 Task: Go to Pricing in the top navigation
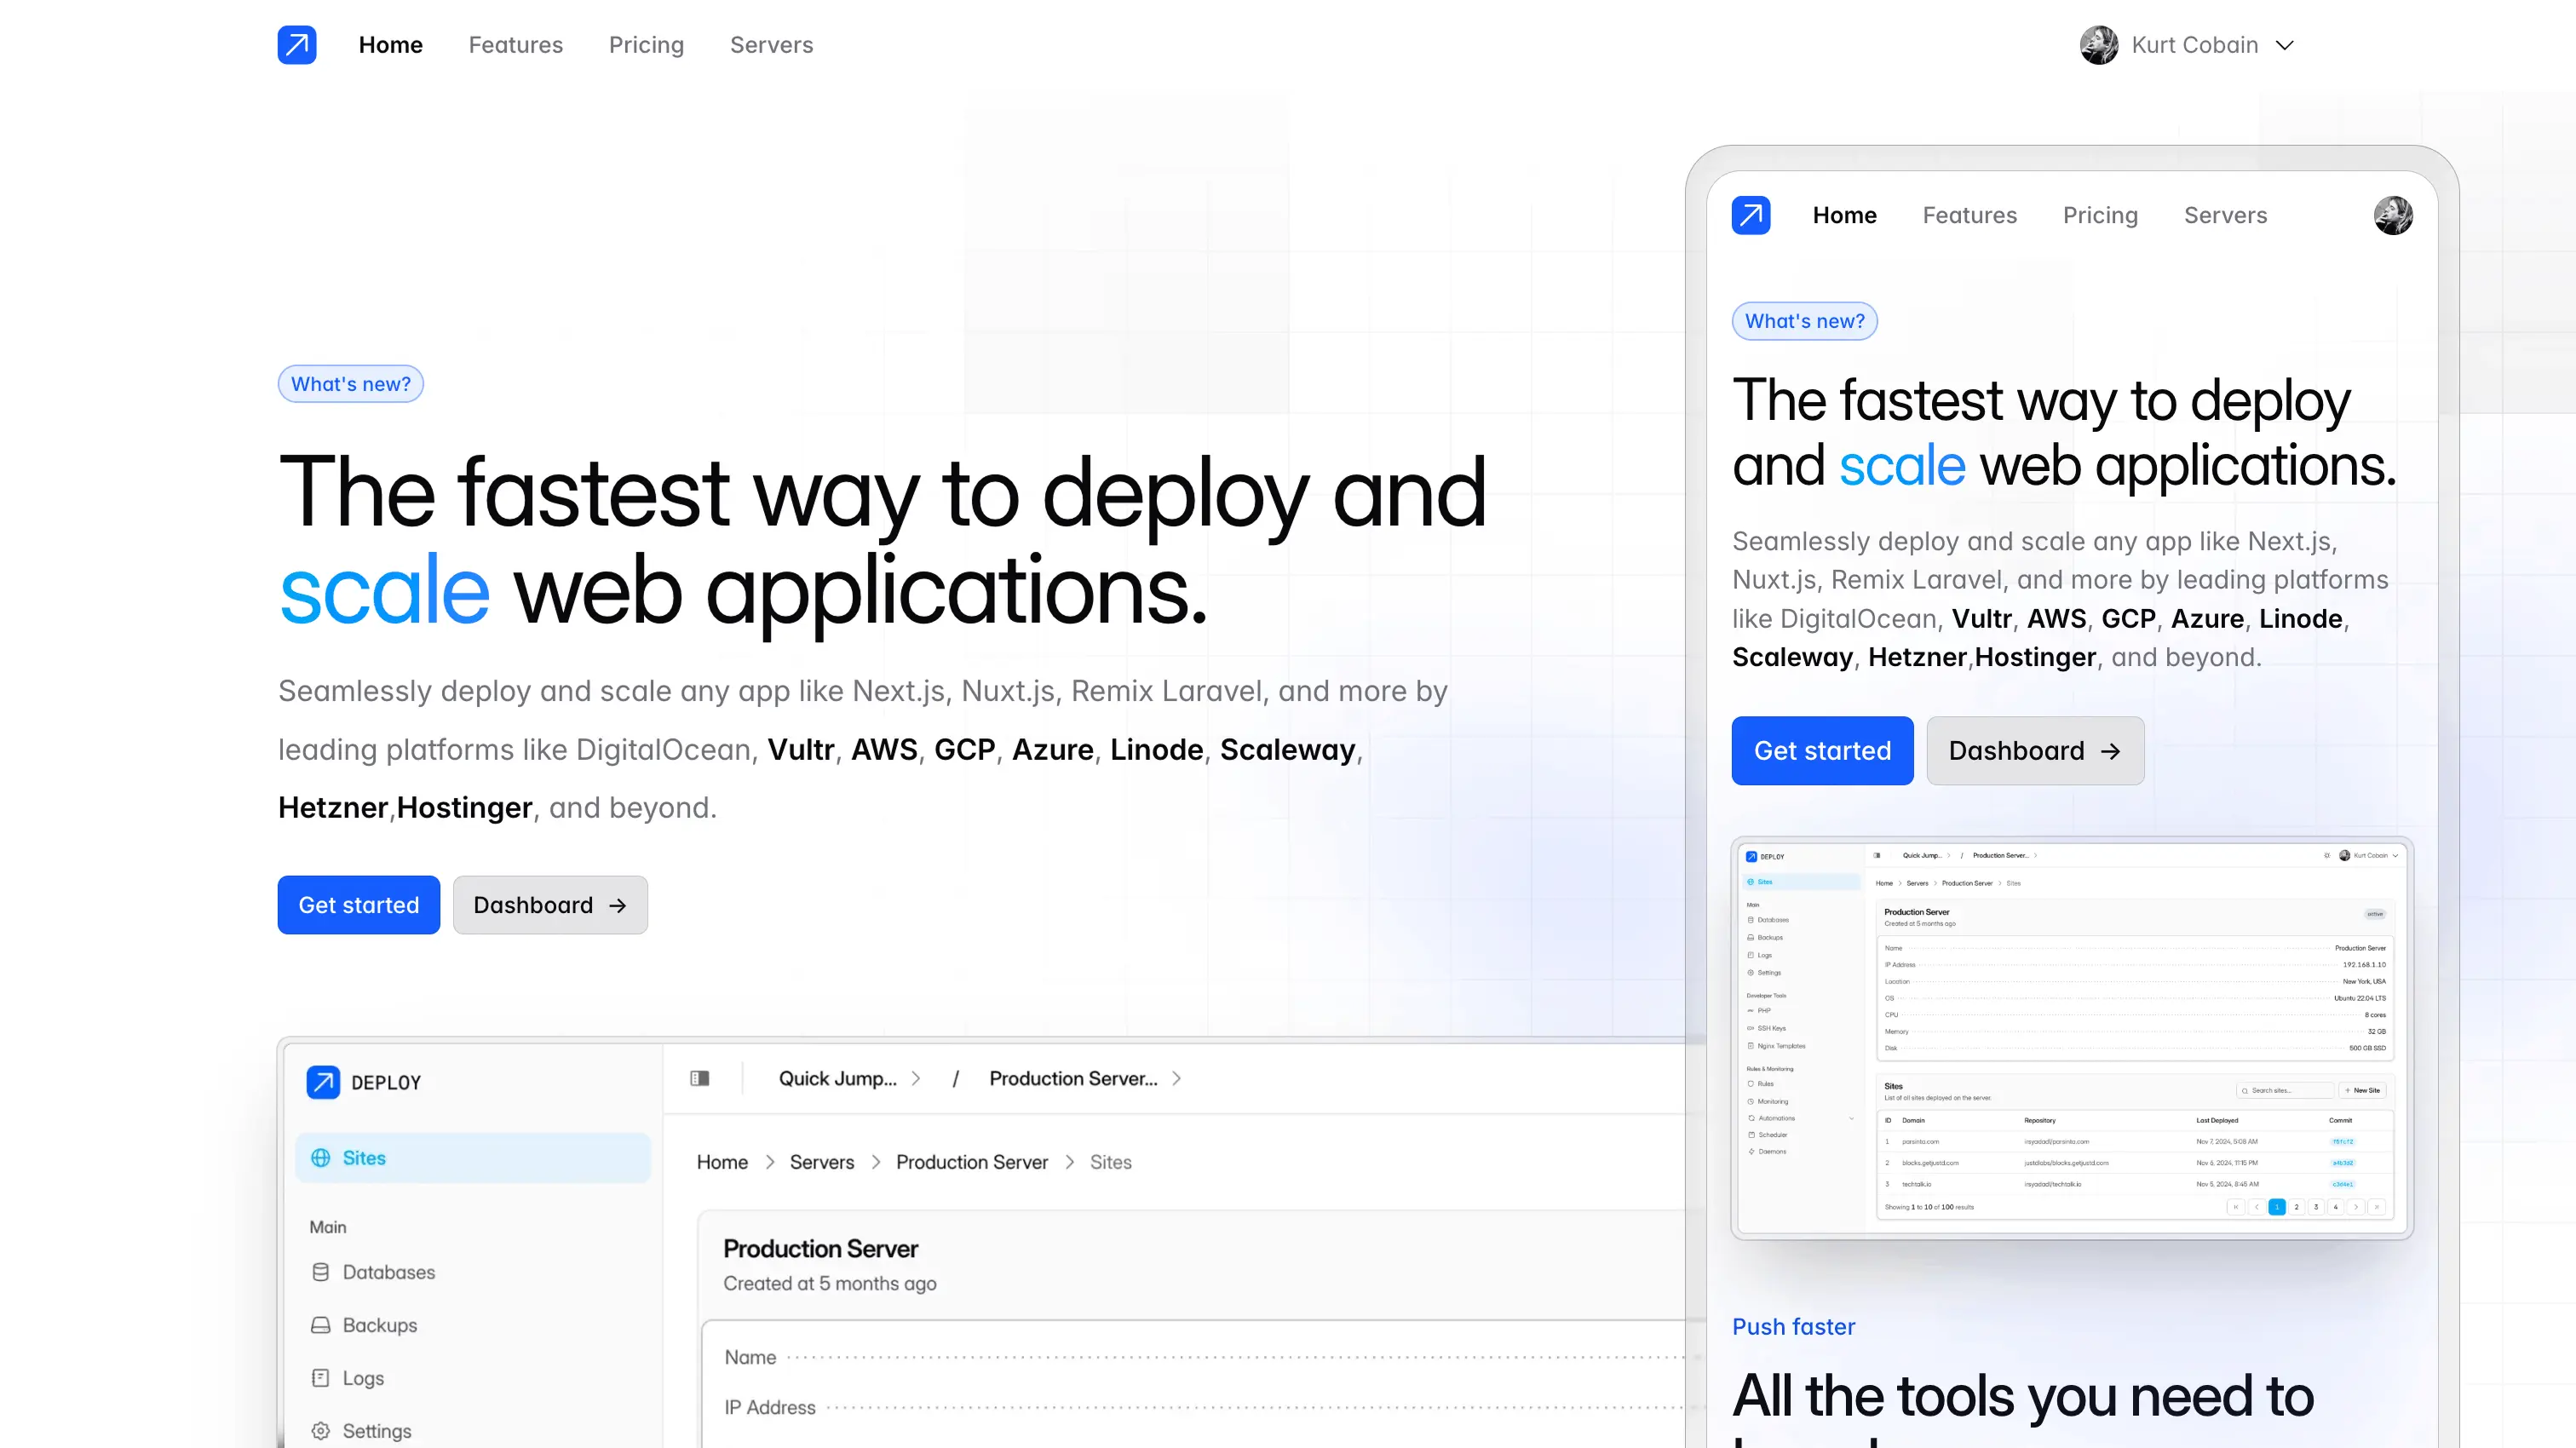point(646,45)
